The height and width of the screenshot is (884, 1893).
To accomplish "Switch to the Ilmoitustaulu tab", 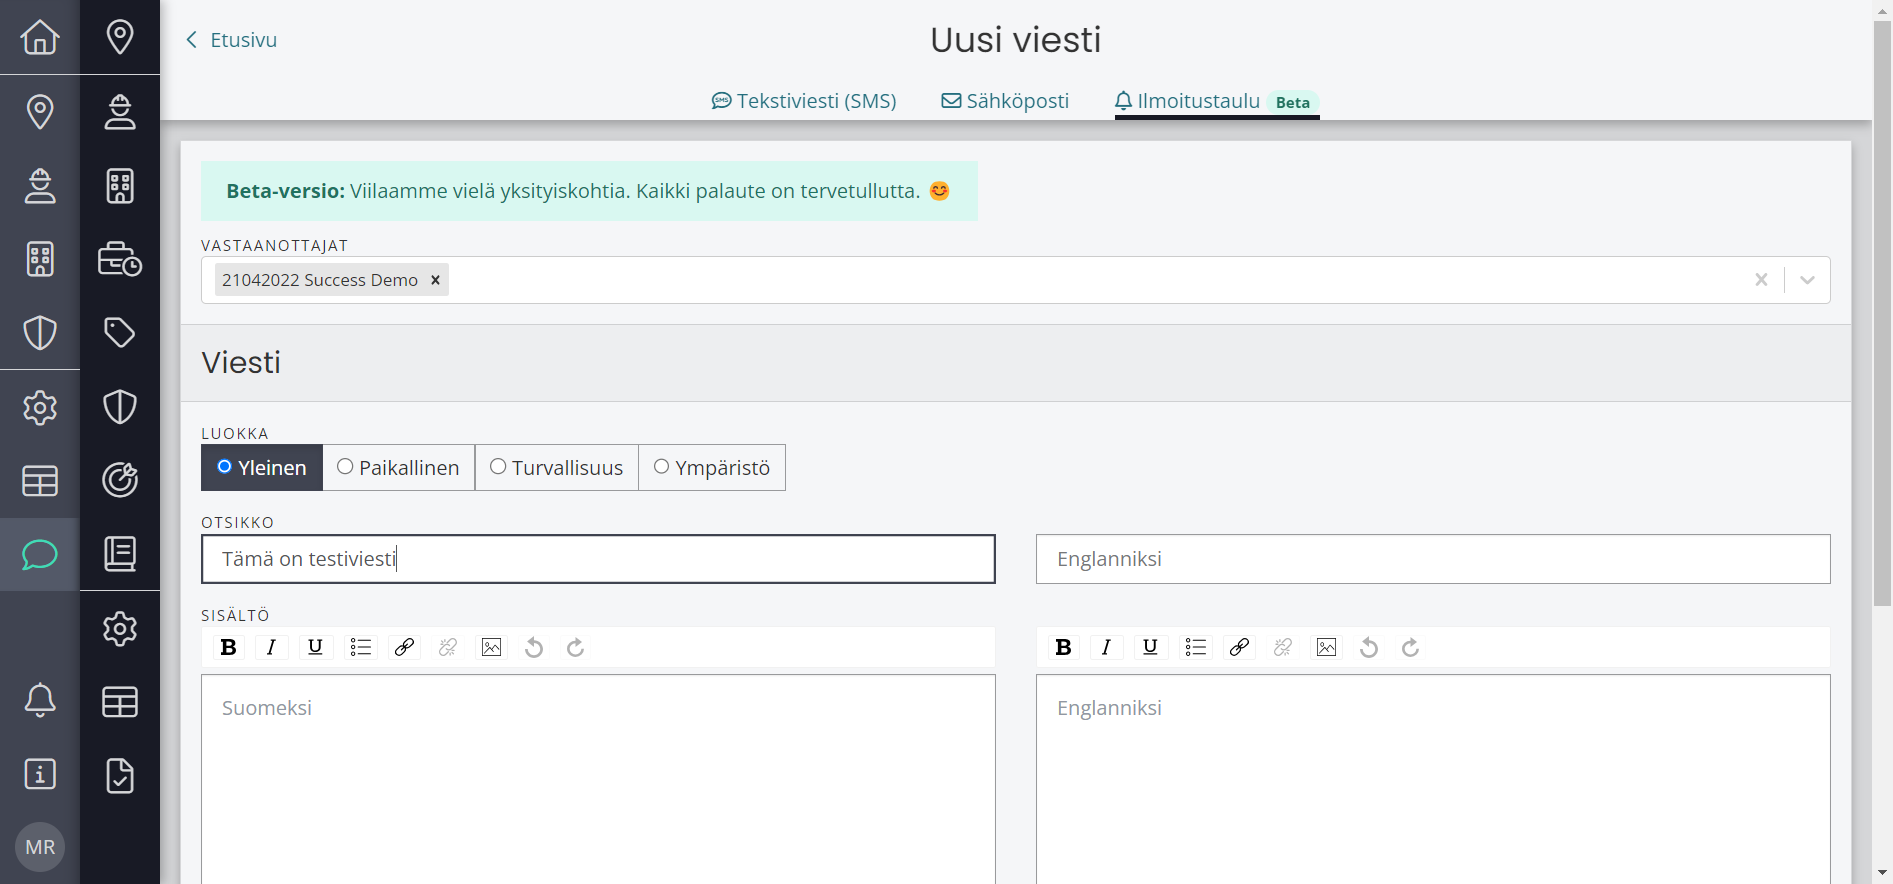I will click(x=1217, y=101).
